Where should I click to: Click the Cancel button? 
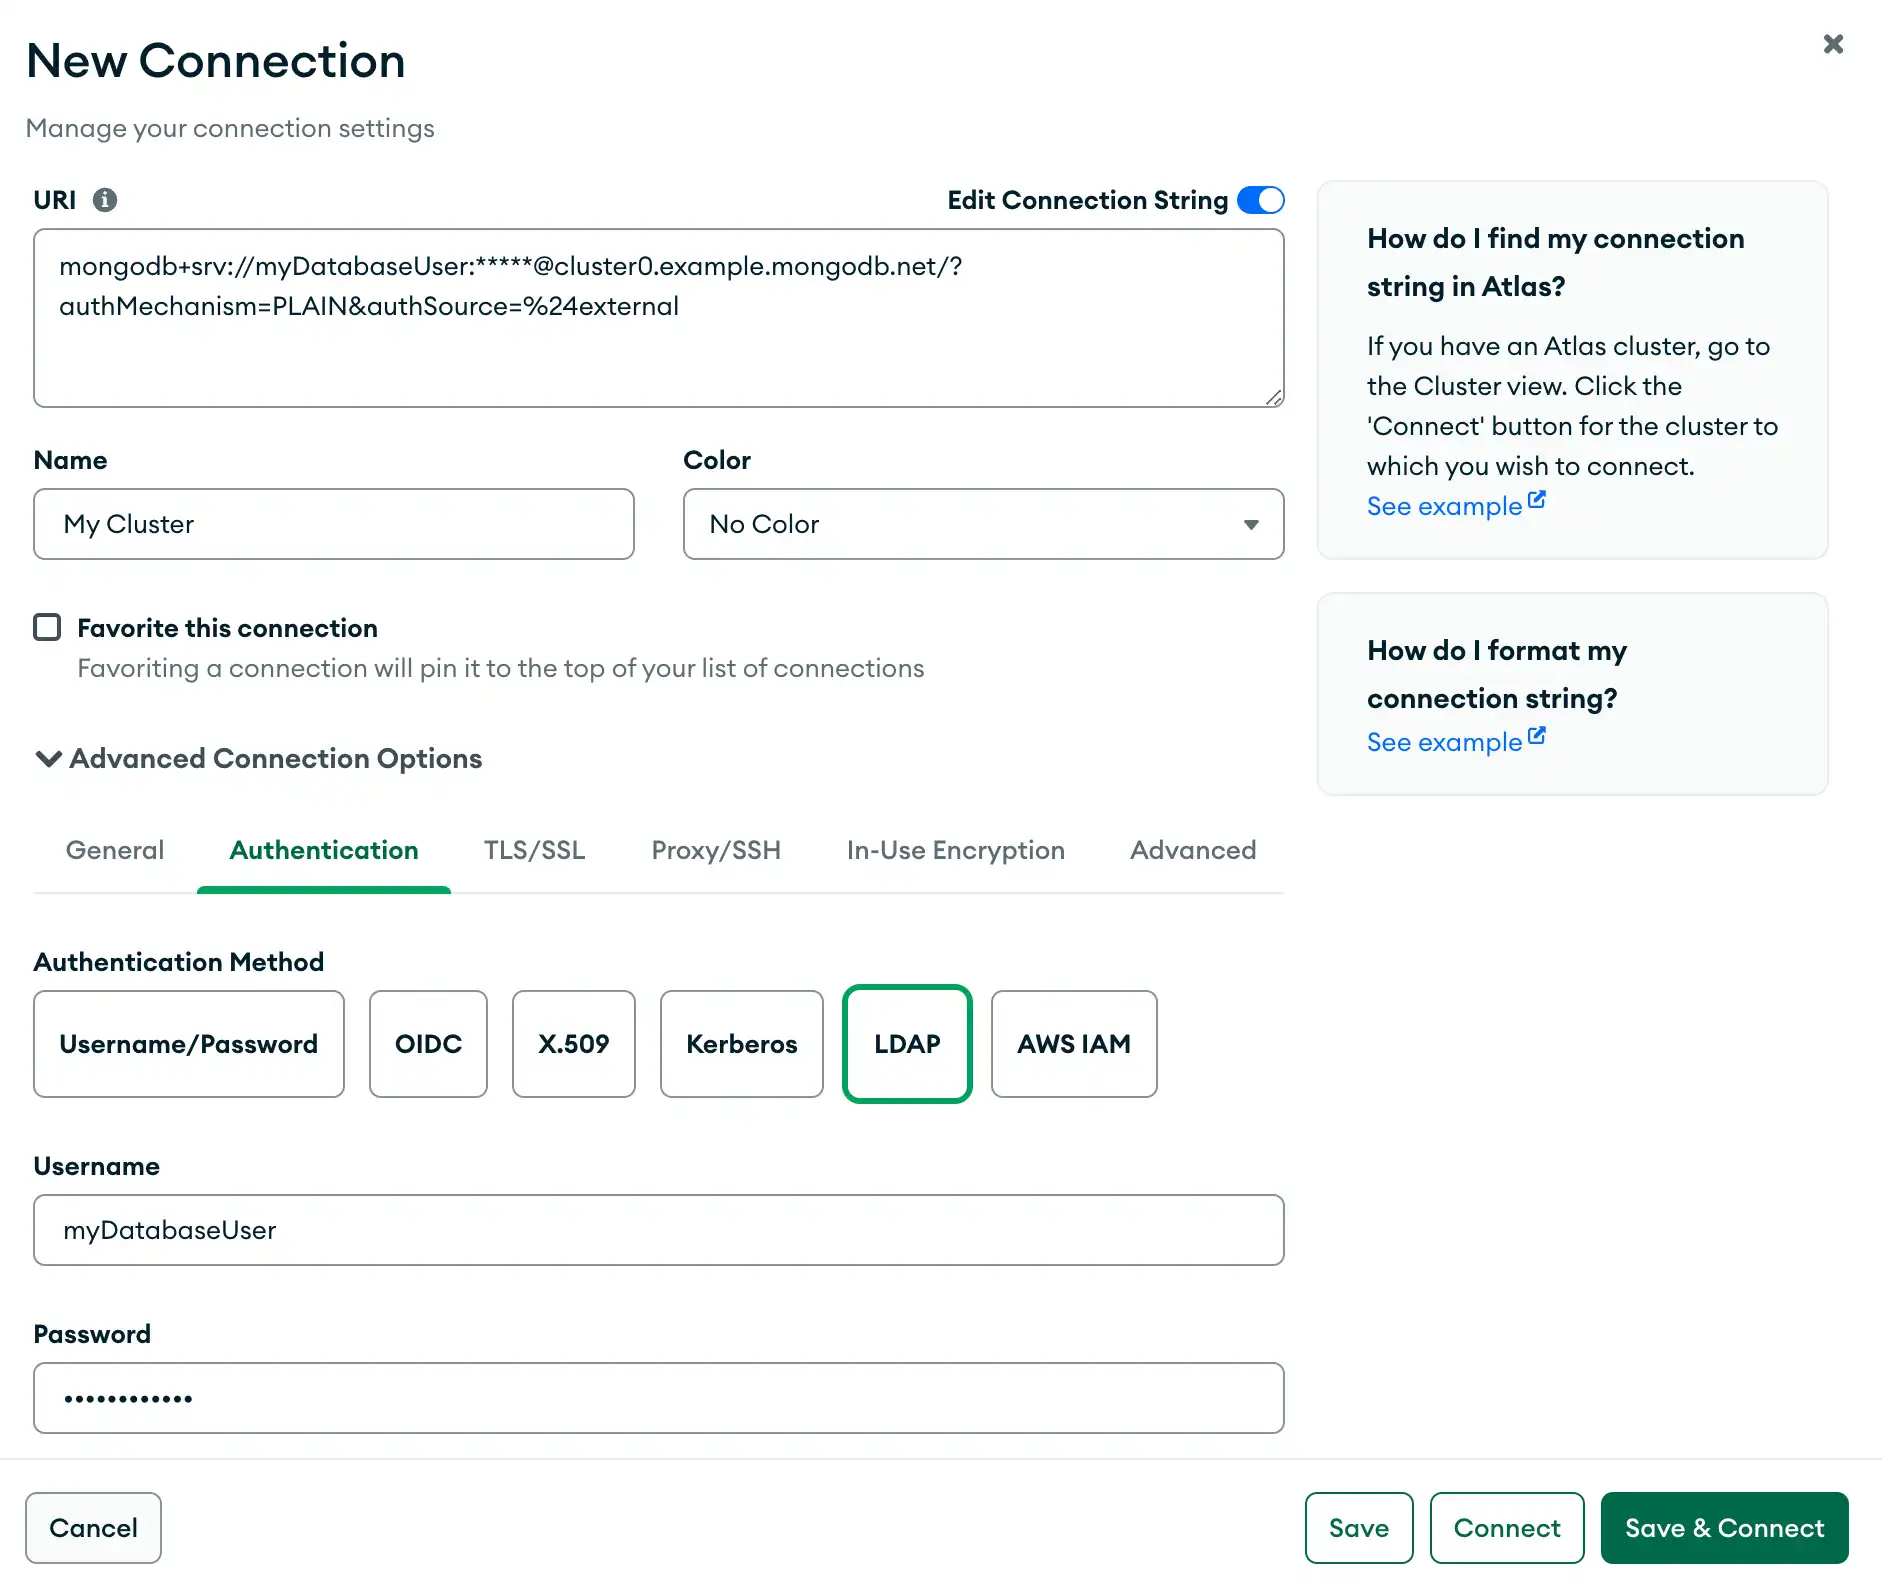point(93,1527)
